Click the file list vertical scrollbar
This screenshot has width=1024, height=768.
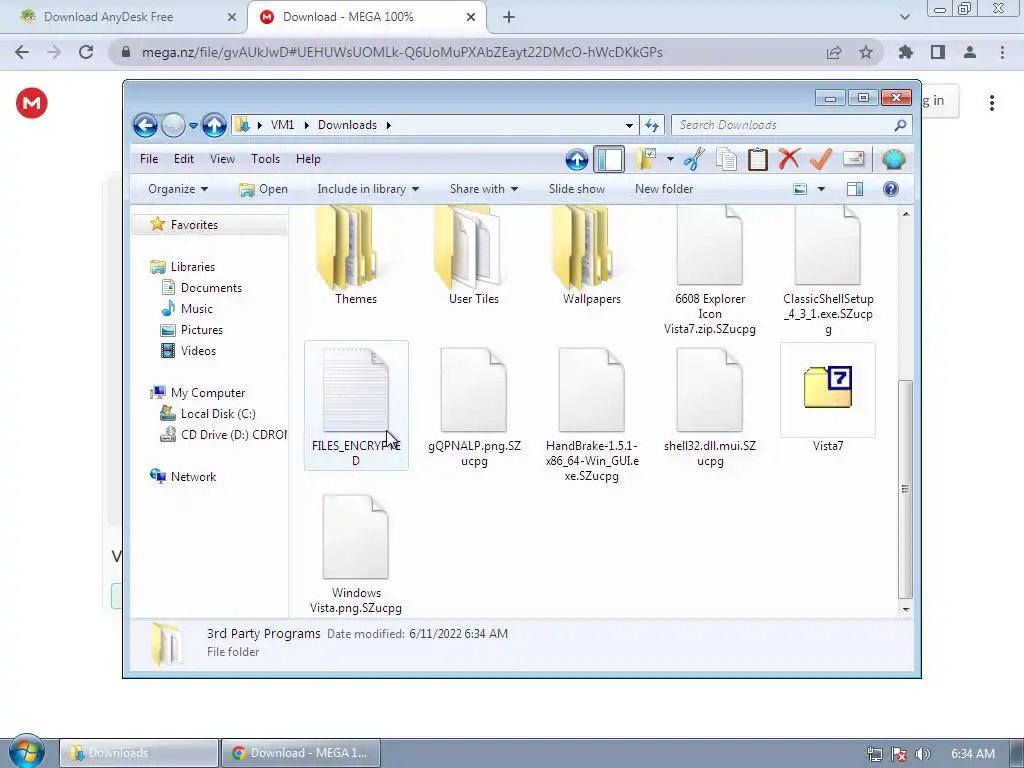pyautogui.click(x=905, y=488)
